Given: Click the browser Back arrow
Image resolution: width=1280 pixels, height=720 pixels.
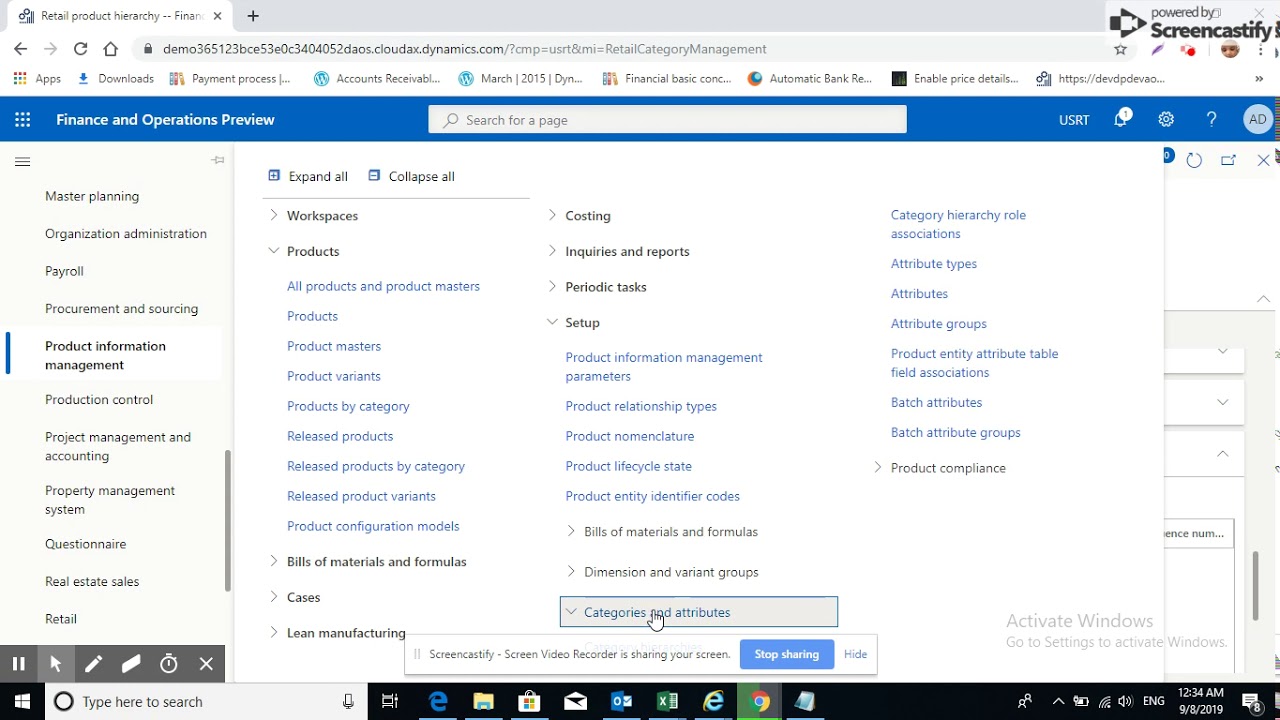Looking at the screenshot, I should click(20, 48).
